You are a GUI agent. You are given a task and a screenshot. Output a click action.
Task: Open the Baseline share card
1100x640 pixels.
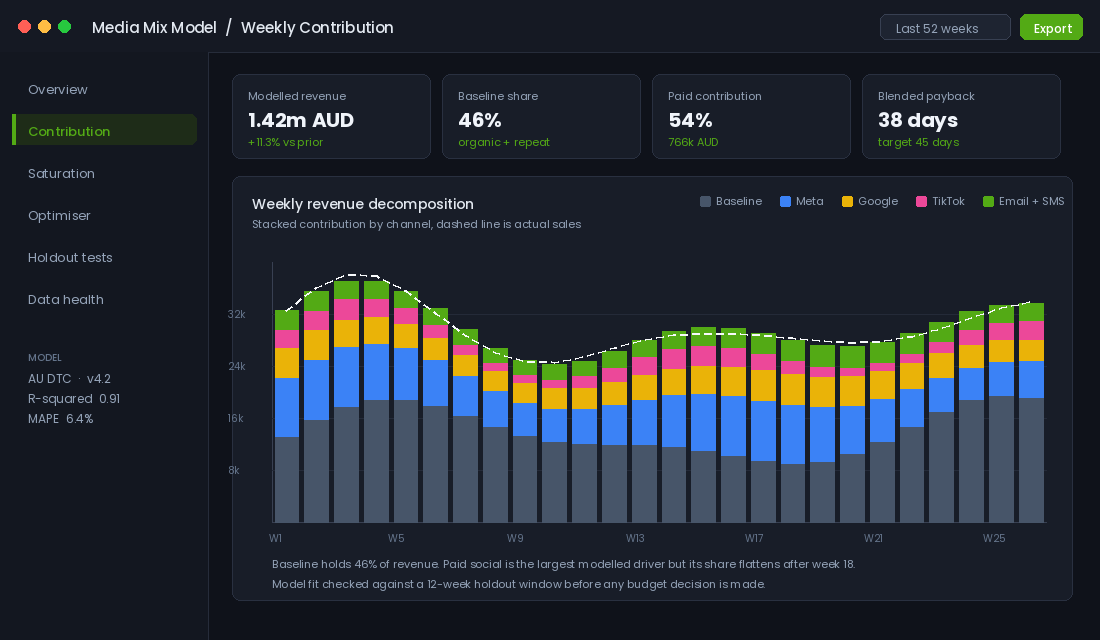pyautogui.click(x=541, y=116)
